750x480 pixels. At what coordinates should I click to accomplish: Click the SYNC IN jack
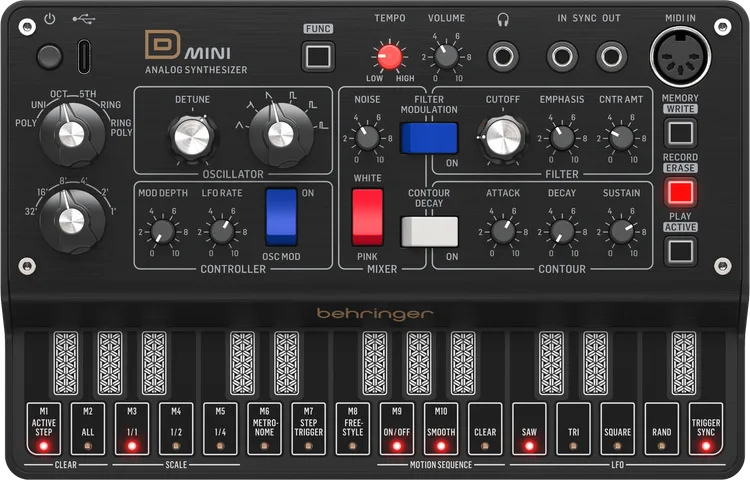point(562,57)
